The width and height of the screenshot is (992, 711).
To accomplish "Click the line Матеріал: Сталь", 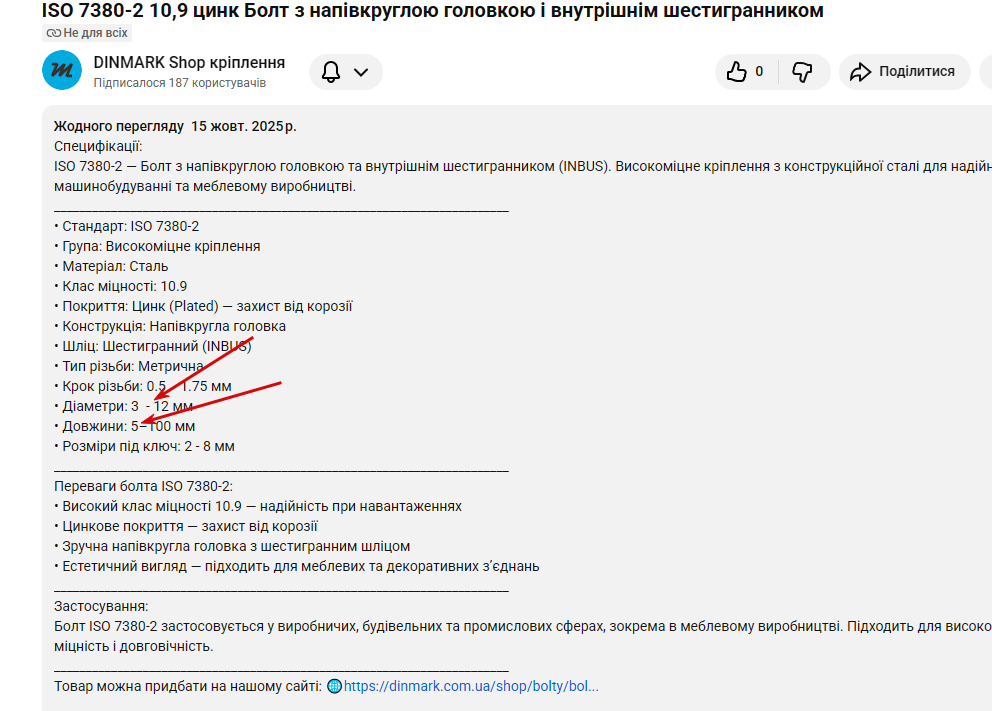I will click(111, 266).
